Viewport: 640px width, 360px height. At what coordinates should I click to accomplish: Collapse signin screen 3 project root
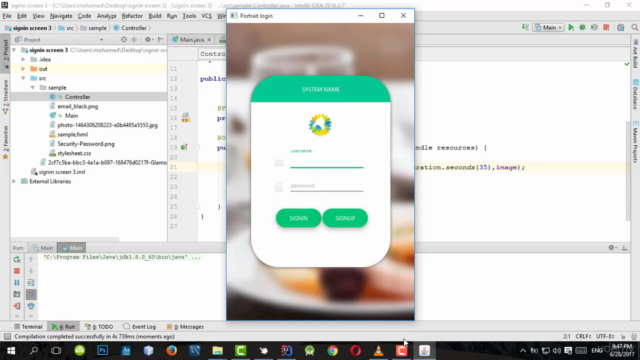tap(14, 50)
